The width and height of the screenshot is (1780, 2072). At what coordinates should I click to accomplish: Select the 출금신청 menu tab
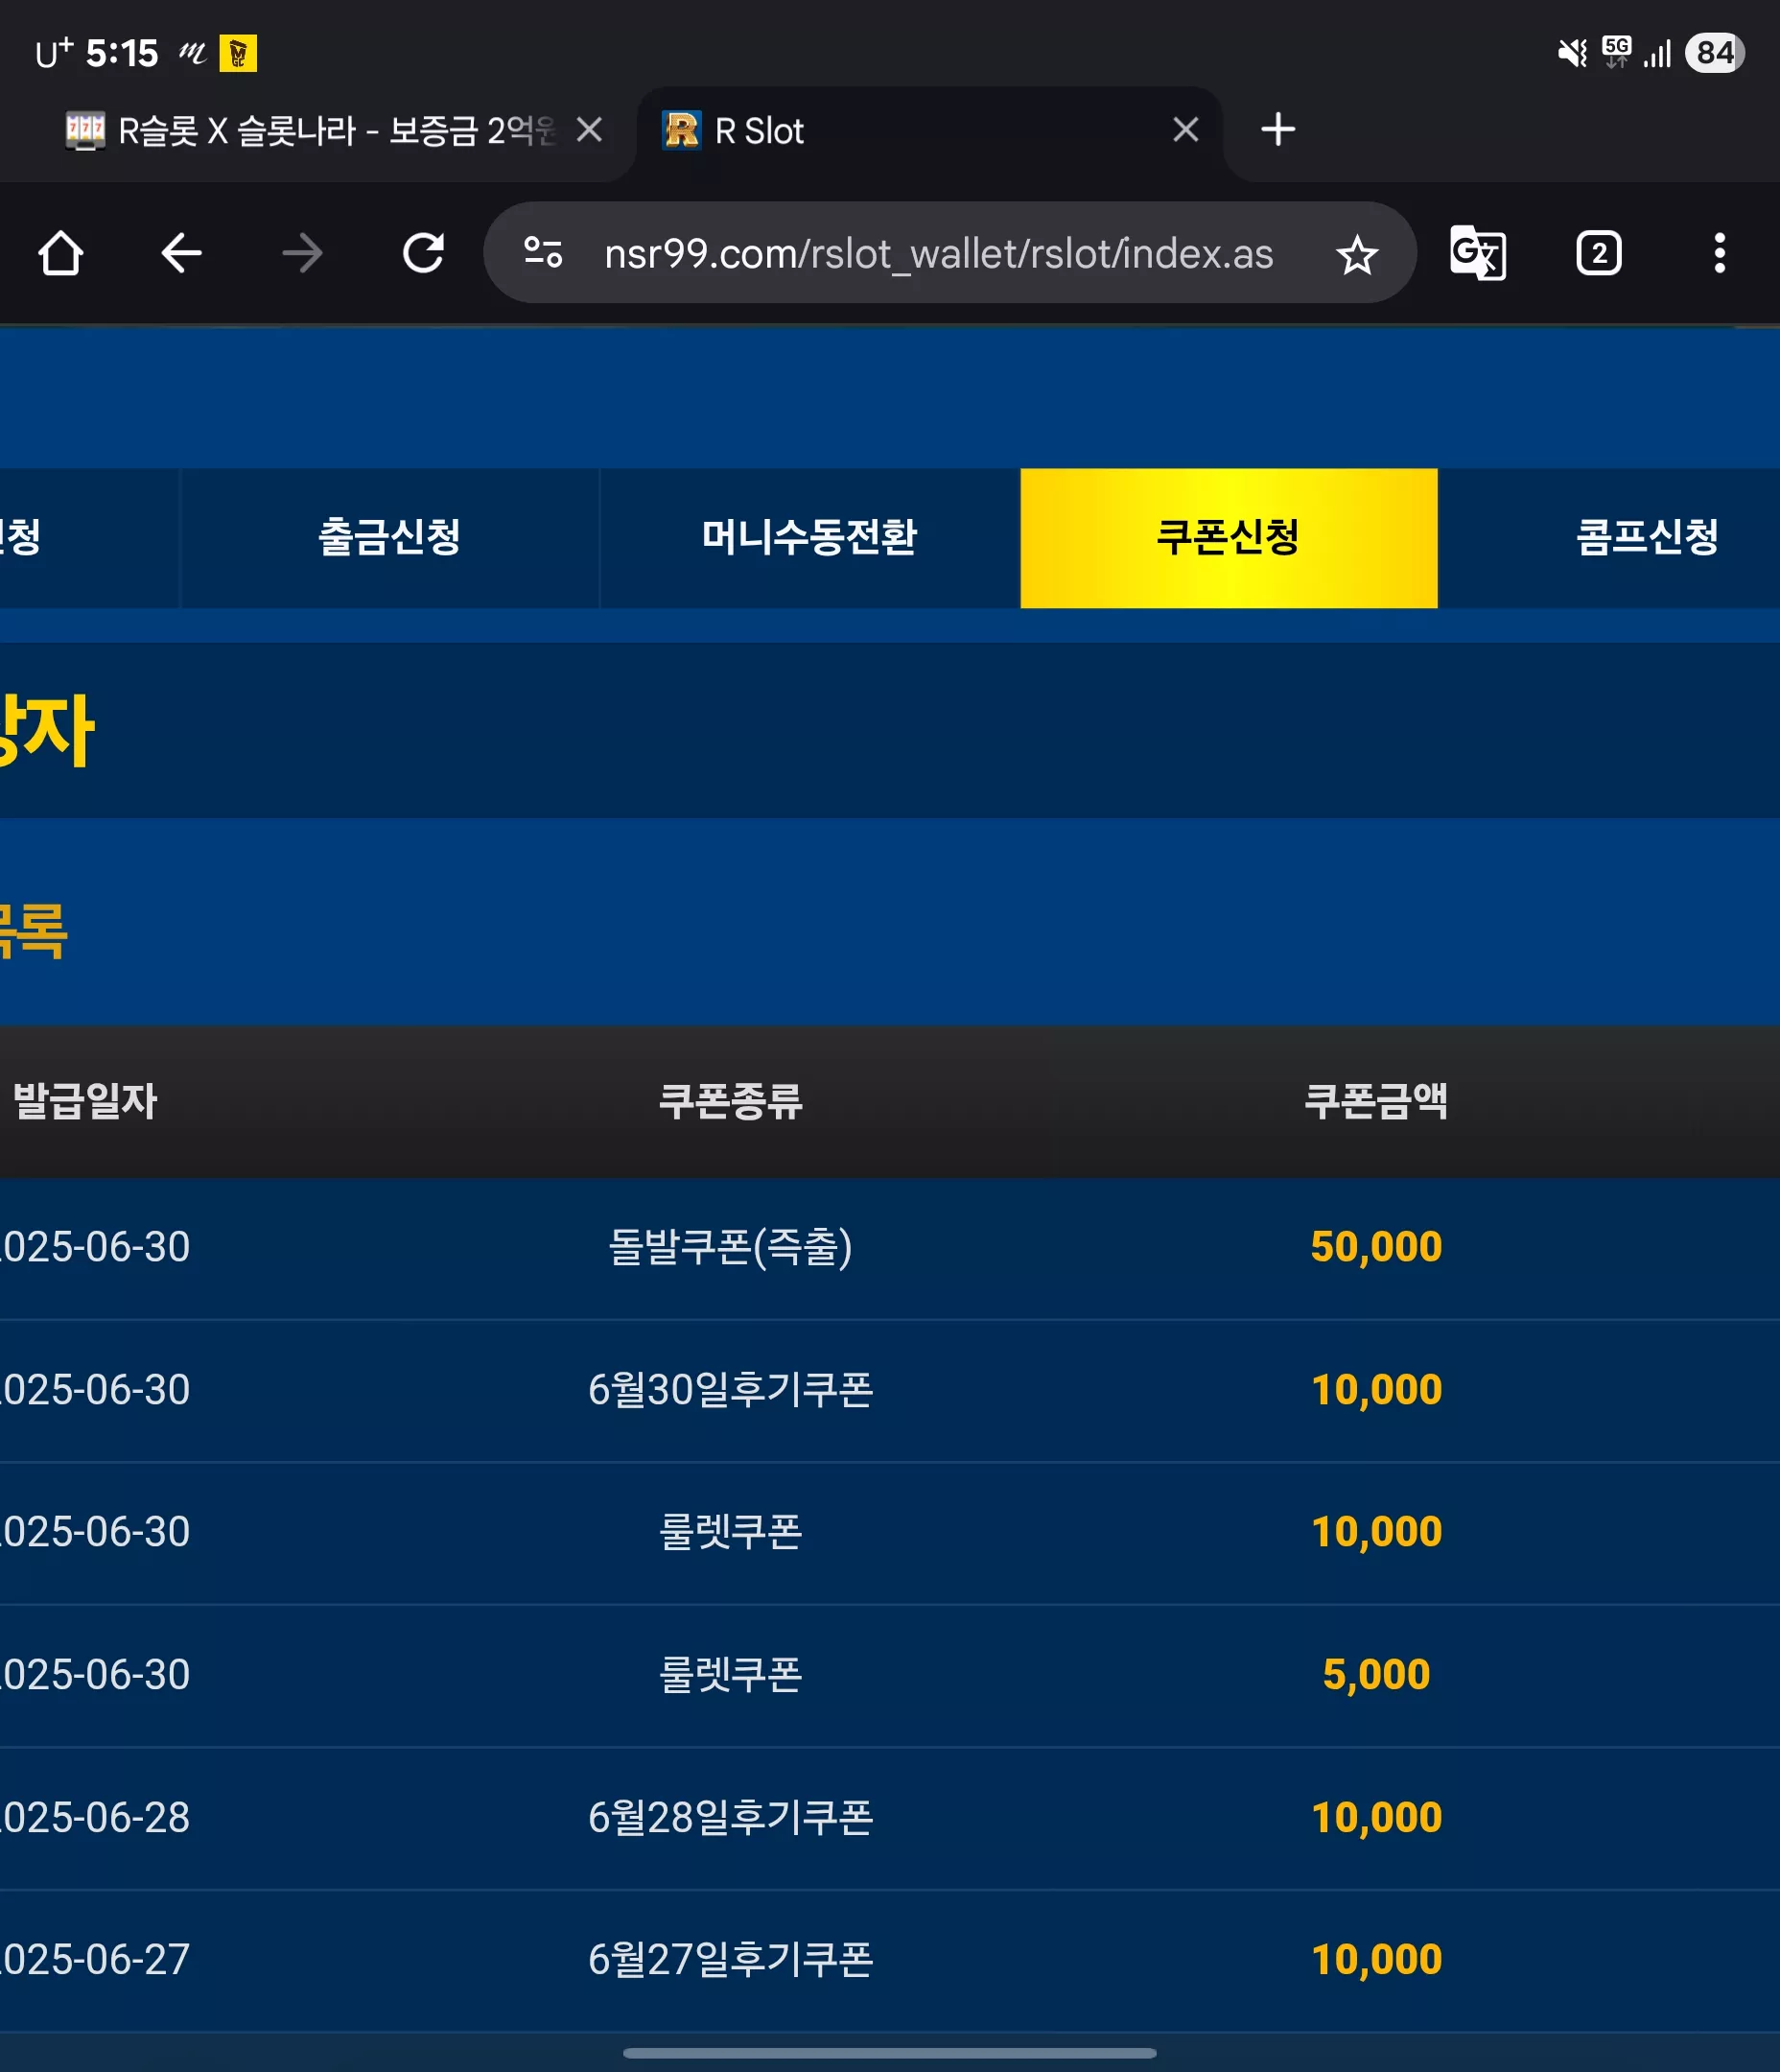click(x=389, y=537)
